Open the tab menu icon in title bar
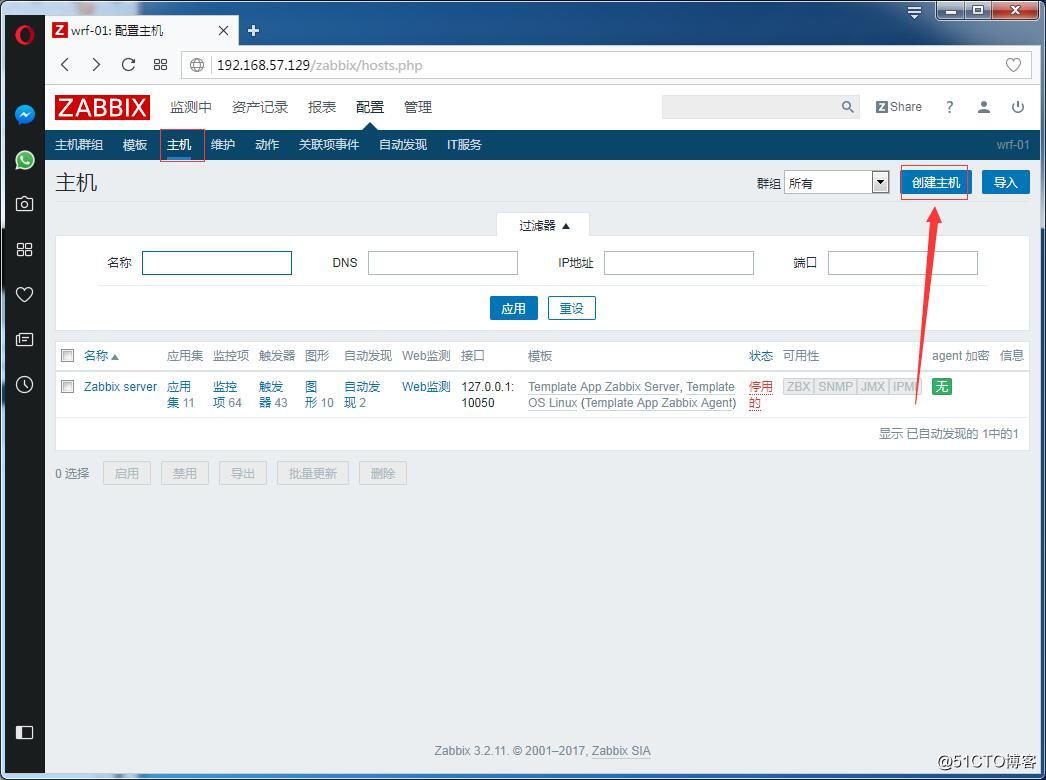This screenshot has width=1046, height=780. [x=914, y=12]
